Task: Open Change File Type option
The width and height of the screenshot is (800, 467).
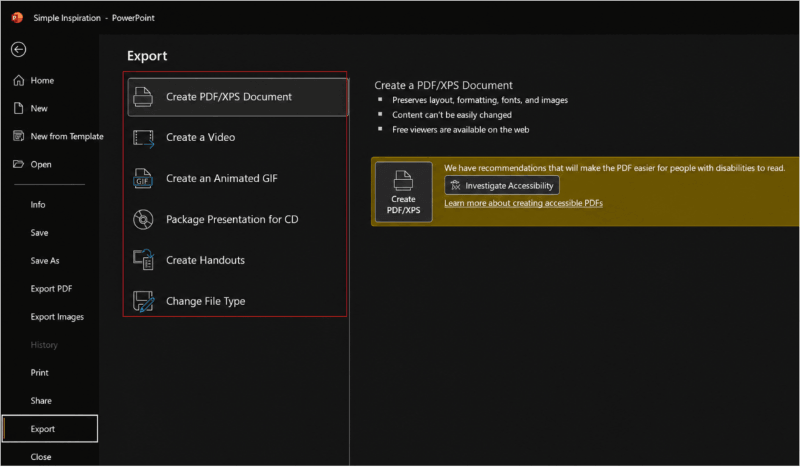Action: tap(238, 301)
